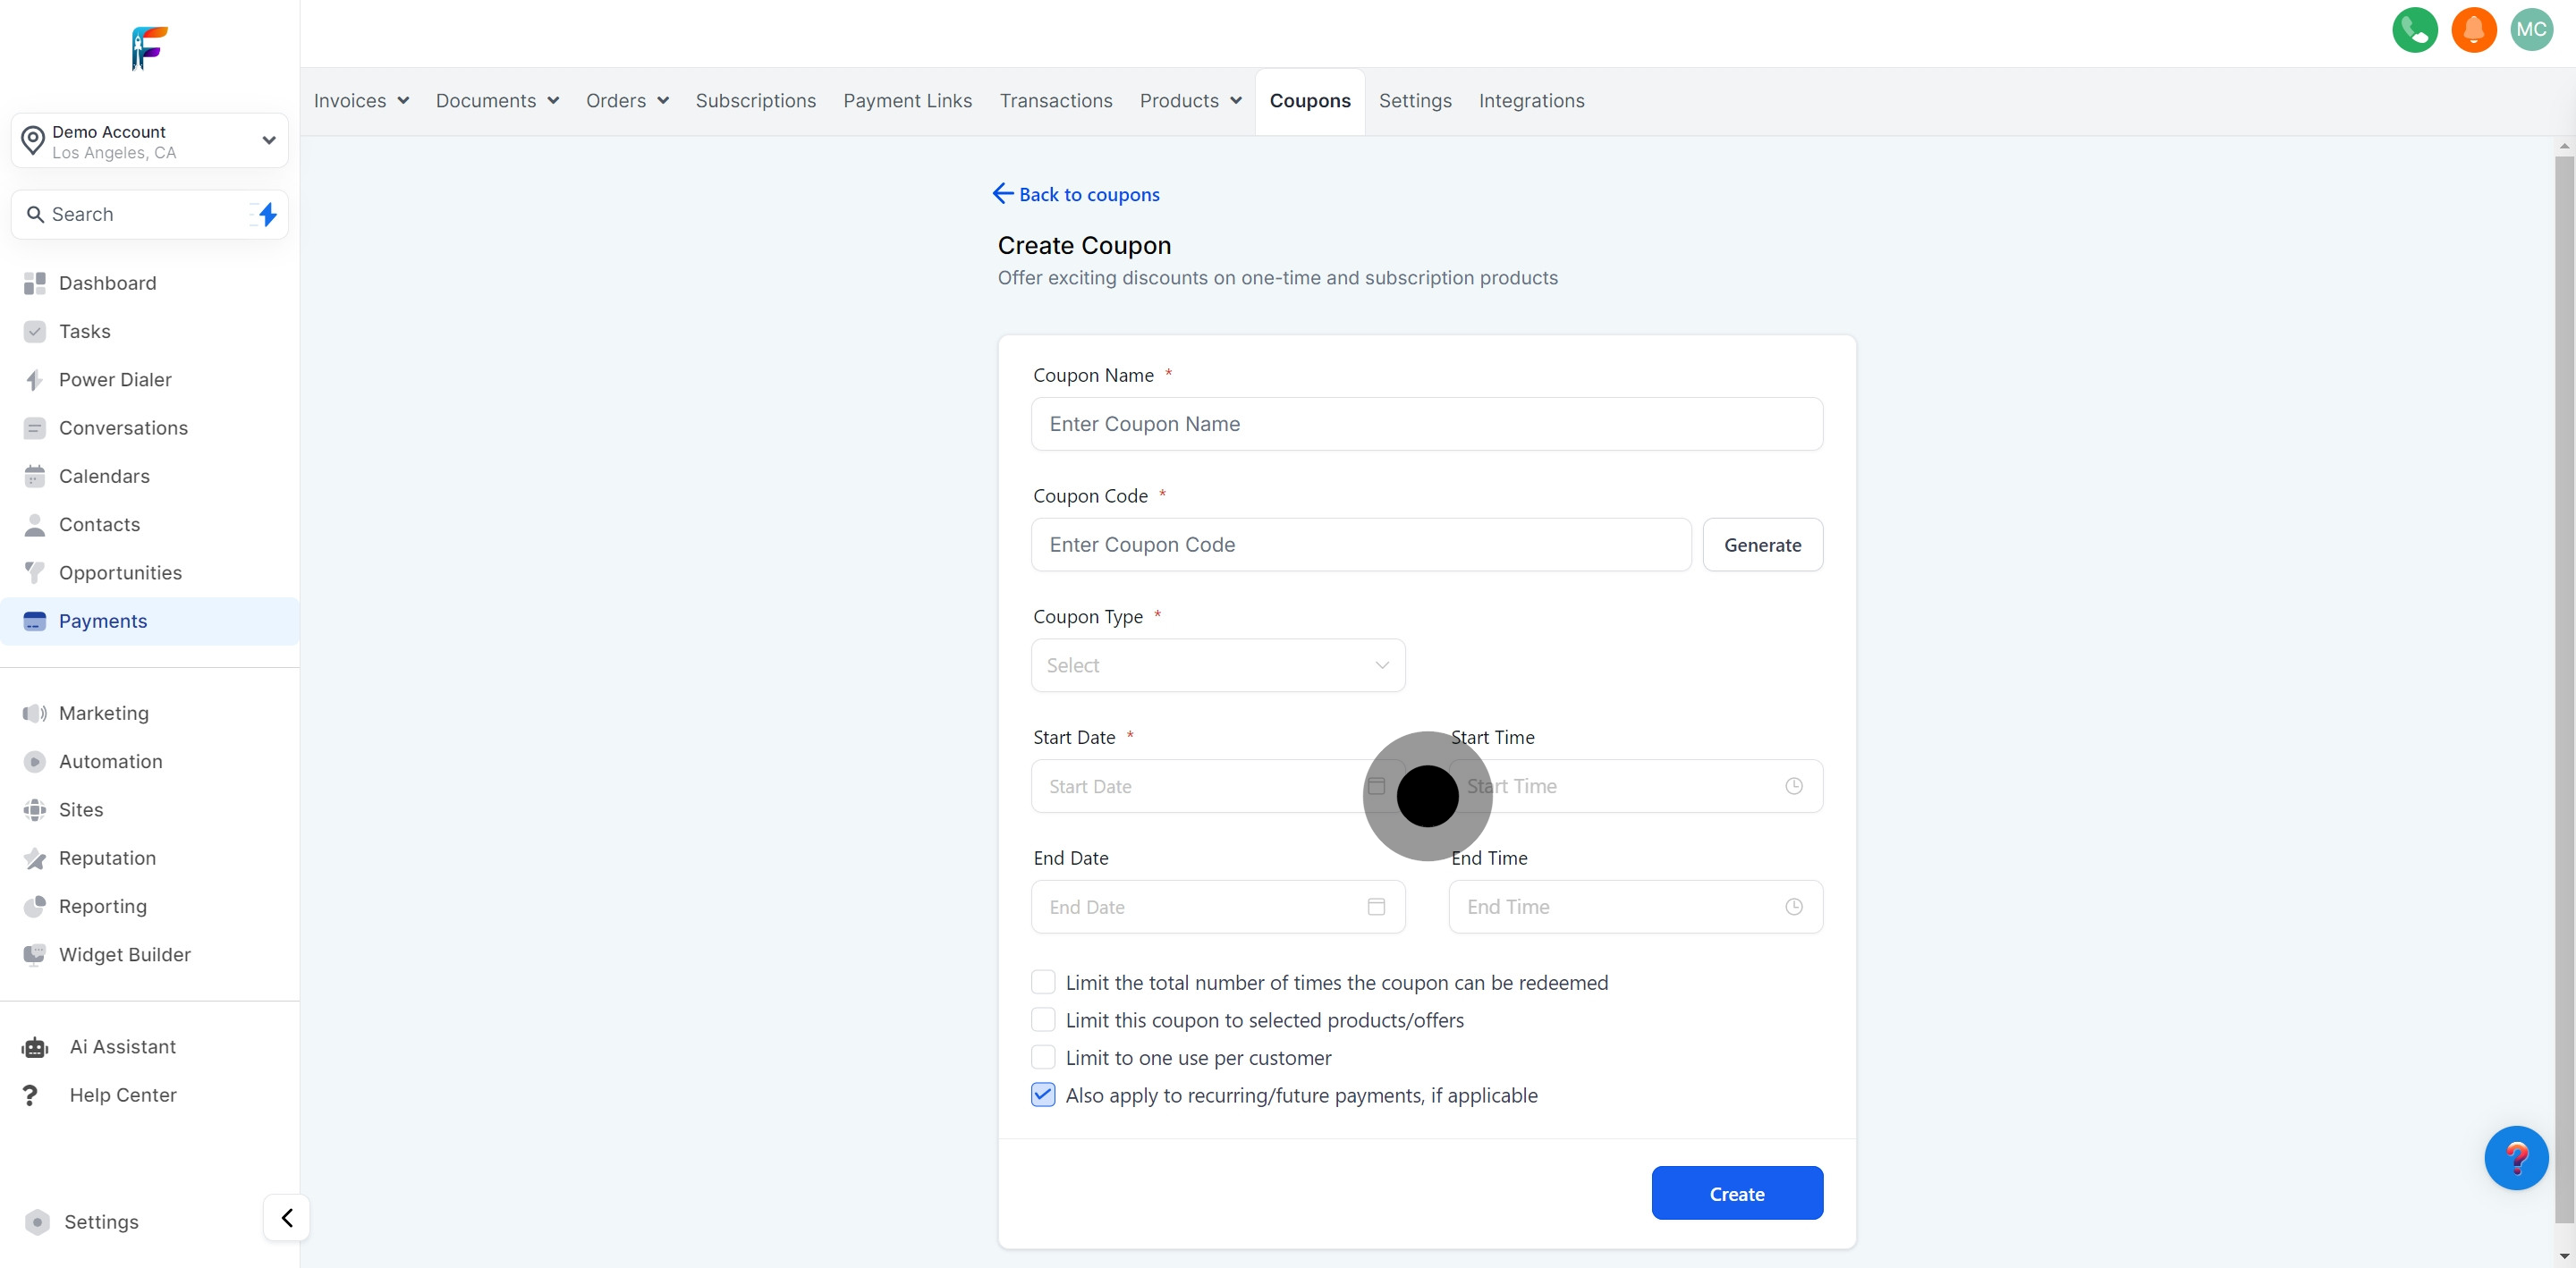2576x1268 pixels.
Task: Open the Reputation panel
Action: [107, 858]
